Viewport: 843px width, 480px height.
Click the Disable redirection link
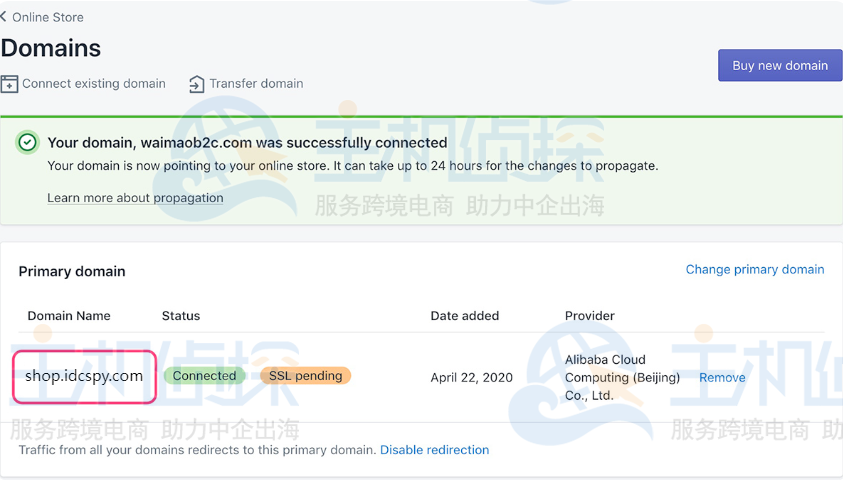pyautogui.click(x=434, y=450)
